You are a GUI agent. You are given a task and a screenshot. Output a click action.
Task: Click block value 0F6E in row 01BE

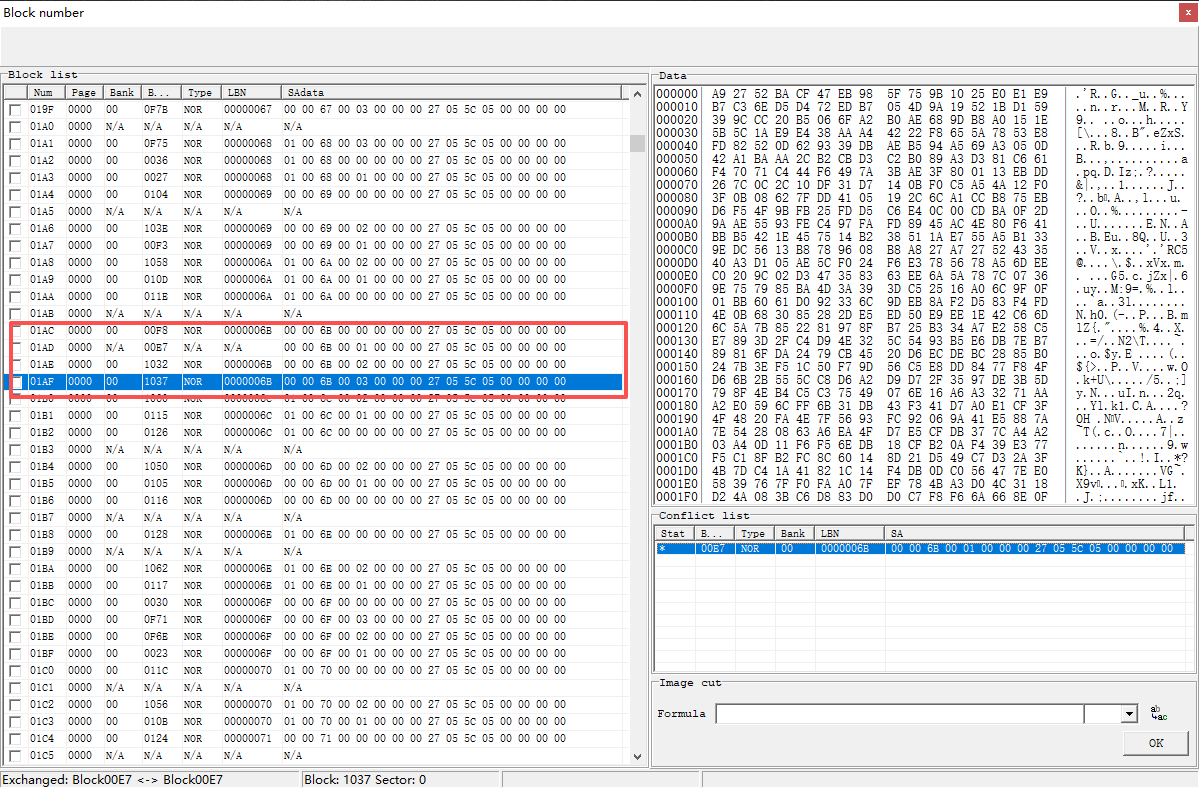[x=155, y=637]
